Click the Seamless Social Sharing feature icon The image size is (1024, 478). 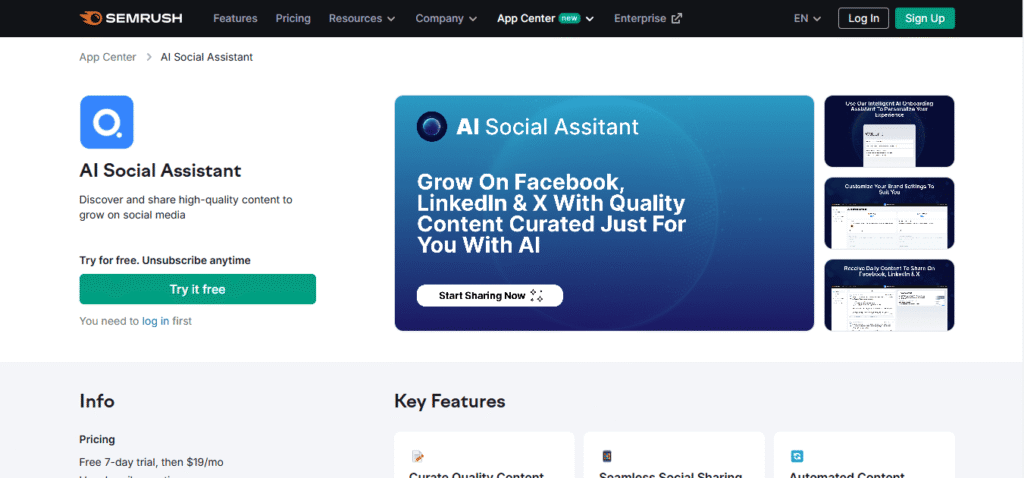(x=607, y=456)
